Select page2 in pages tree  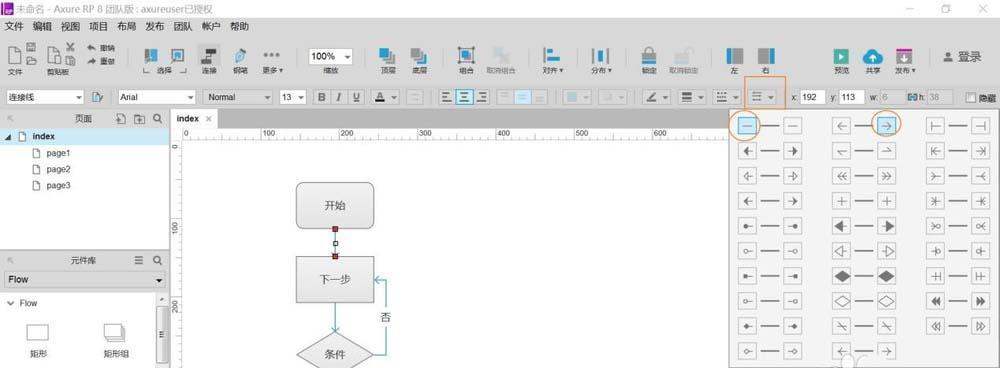click(58, 169)
